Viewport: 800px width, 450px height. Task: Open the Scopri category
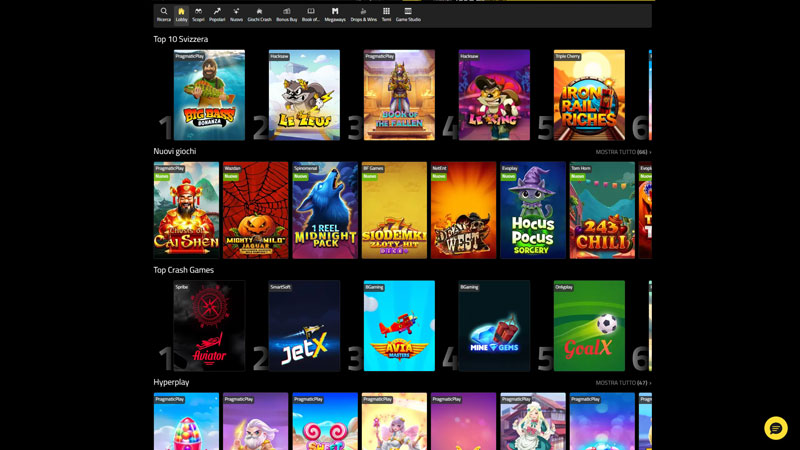tap(198, 15)
